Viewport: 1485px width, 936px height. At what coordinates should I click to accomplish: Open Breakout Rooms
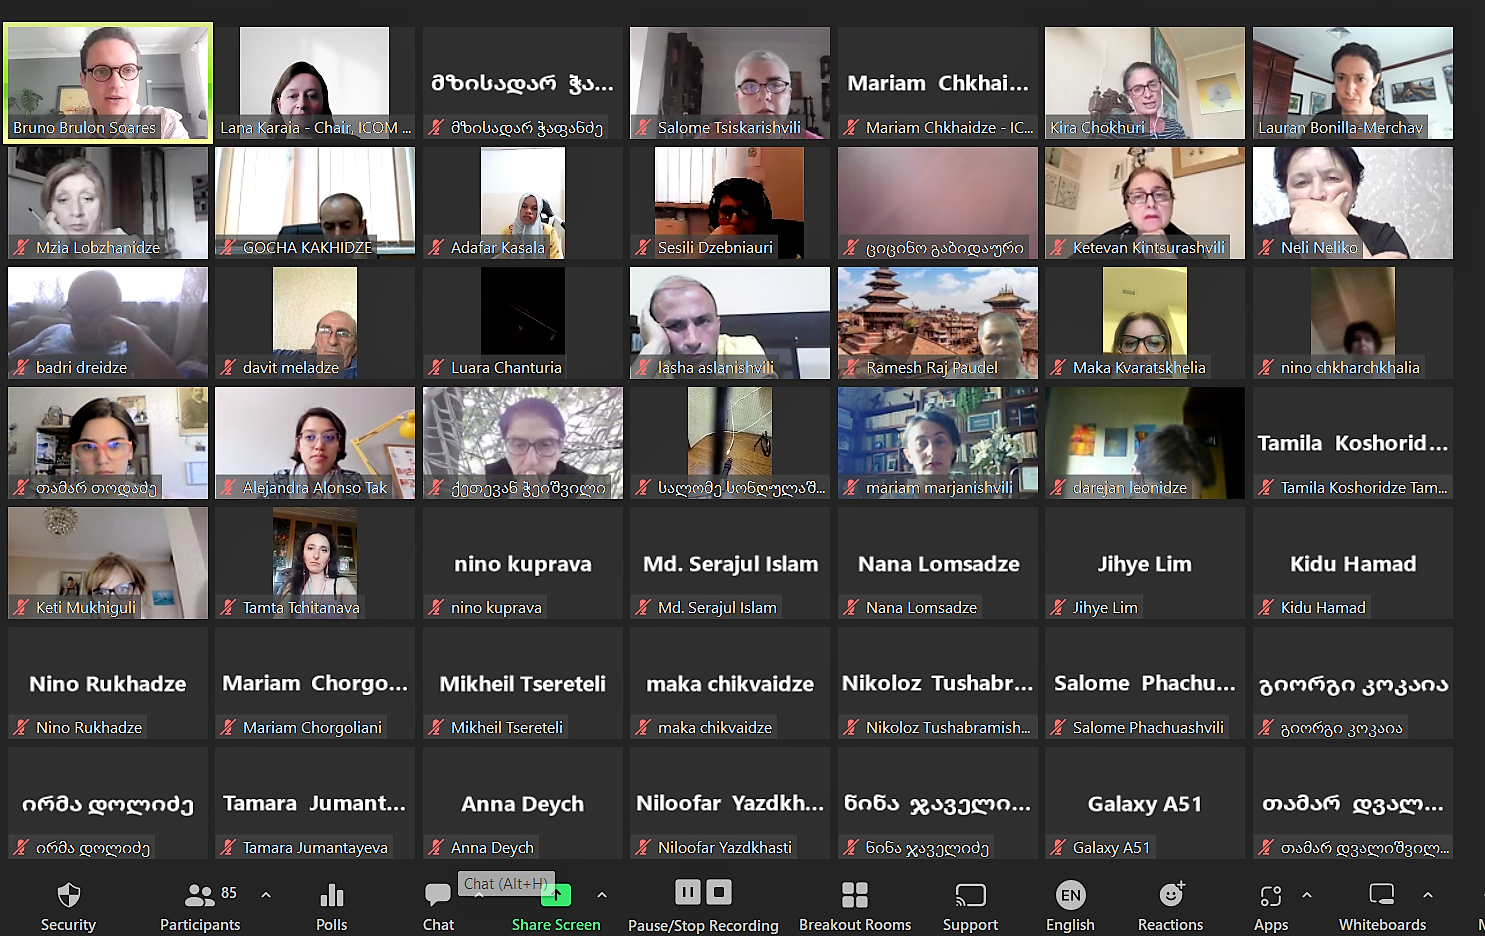coord(854,895)
